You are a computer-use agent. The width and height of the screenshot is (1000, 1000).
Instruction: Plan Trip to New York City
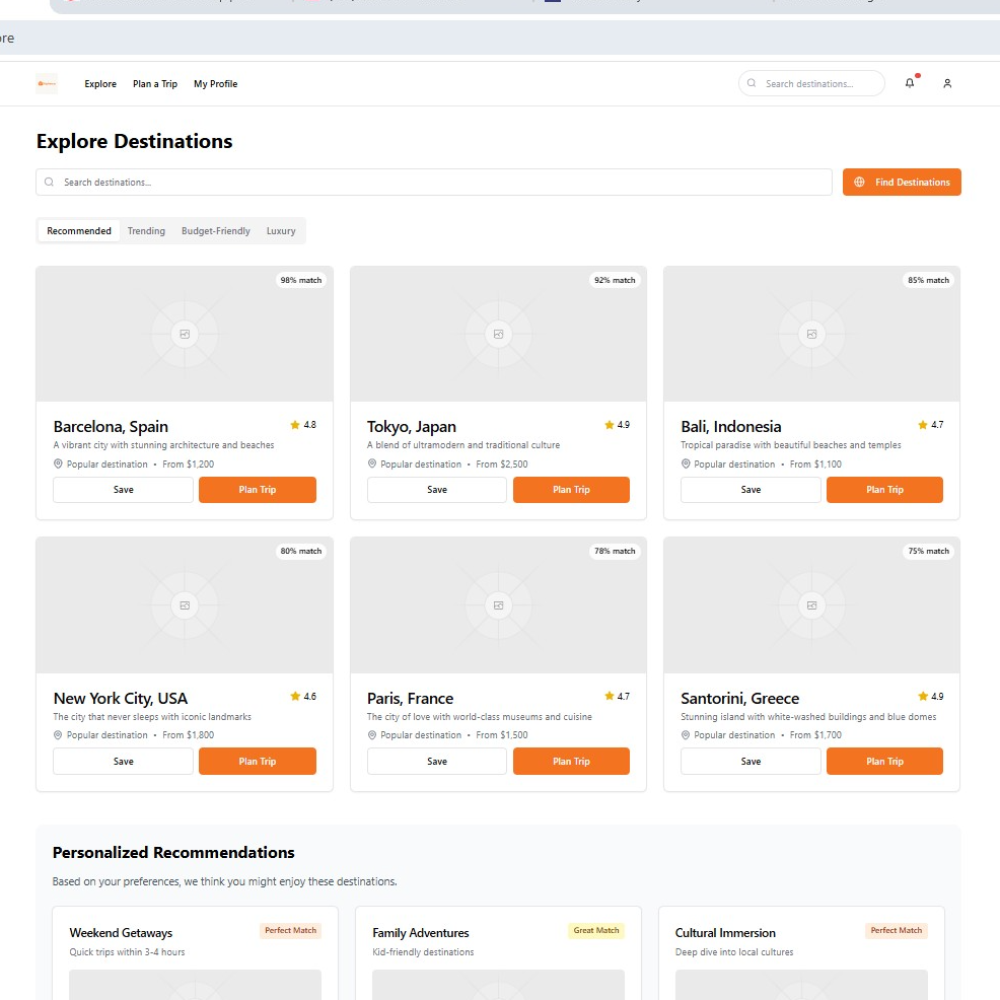tap(257, 761)
